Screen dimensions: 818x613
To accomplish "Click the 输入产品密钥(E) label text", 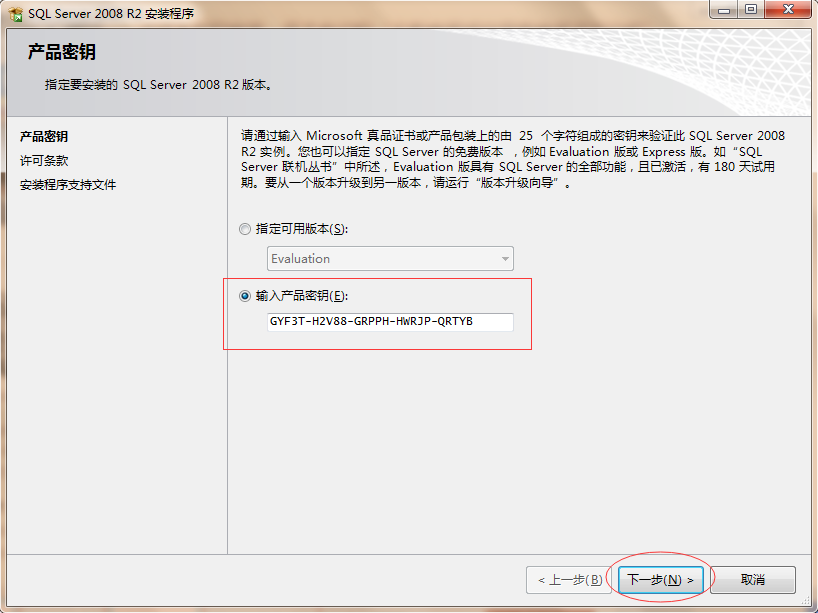I will point(302,296).
